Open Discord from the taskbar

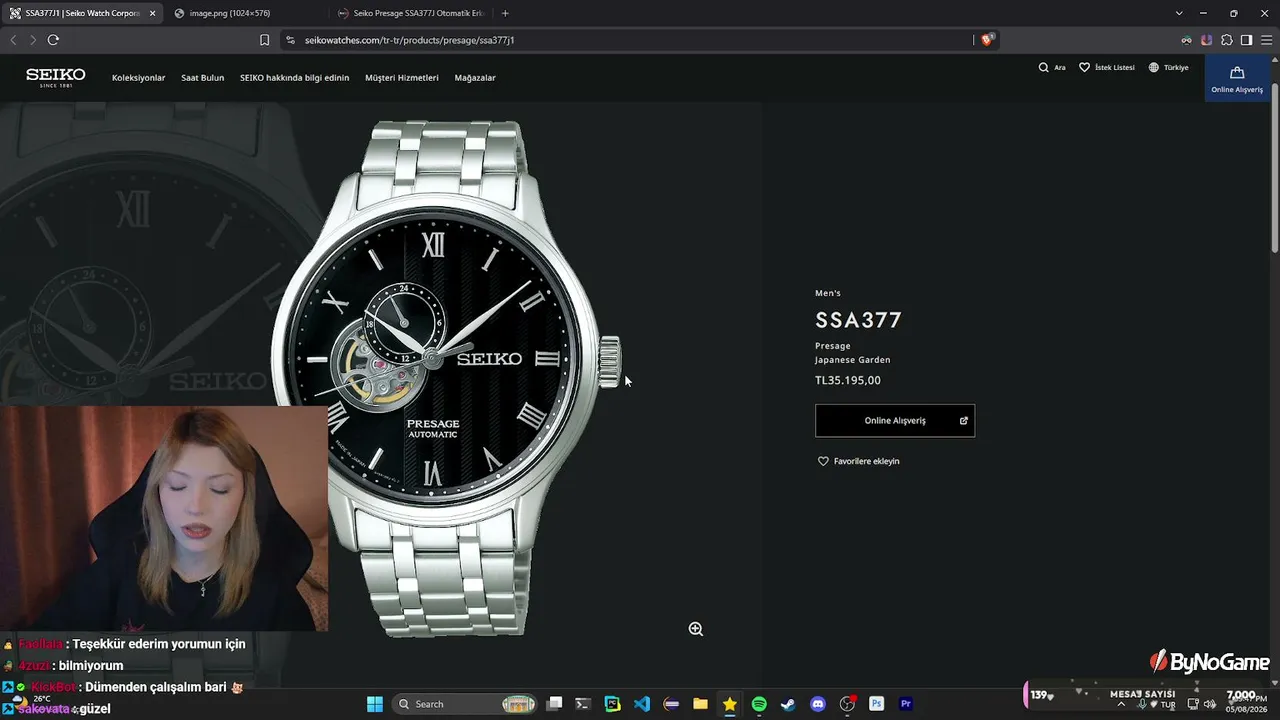point(818,704)
